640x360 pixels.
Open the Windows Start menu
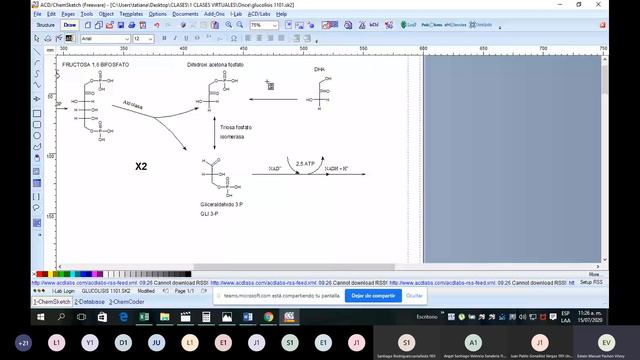[x=40, y=317]
